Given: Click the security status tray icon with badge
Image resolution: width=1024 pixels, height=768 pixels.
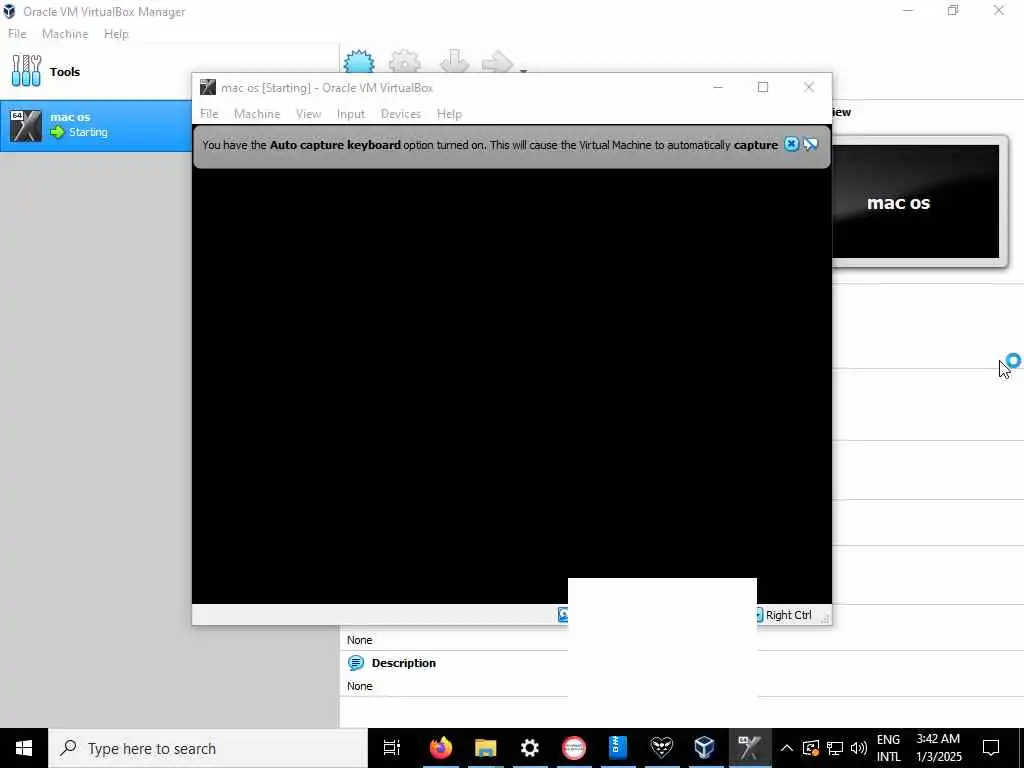Looking at the screenshot, I should (811, 748).
